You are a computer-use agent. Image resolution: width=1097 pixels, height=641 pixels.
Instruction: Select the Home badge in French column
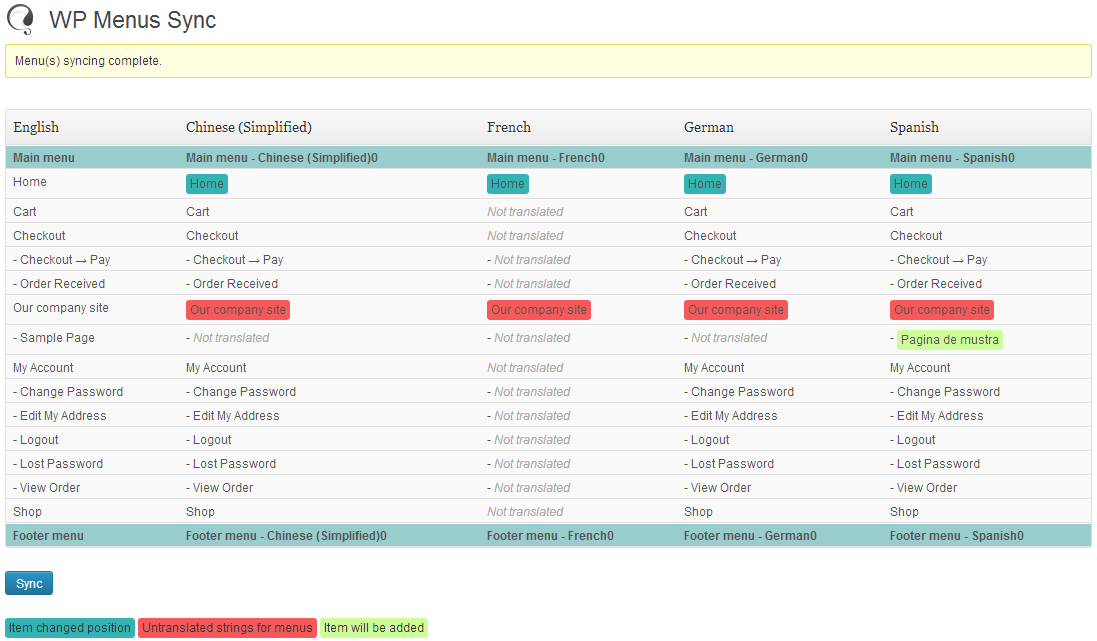(507, 184)
